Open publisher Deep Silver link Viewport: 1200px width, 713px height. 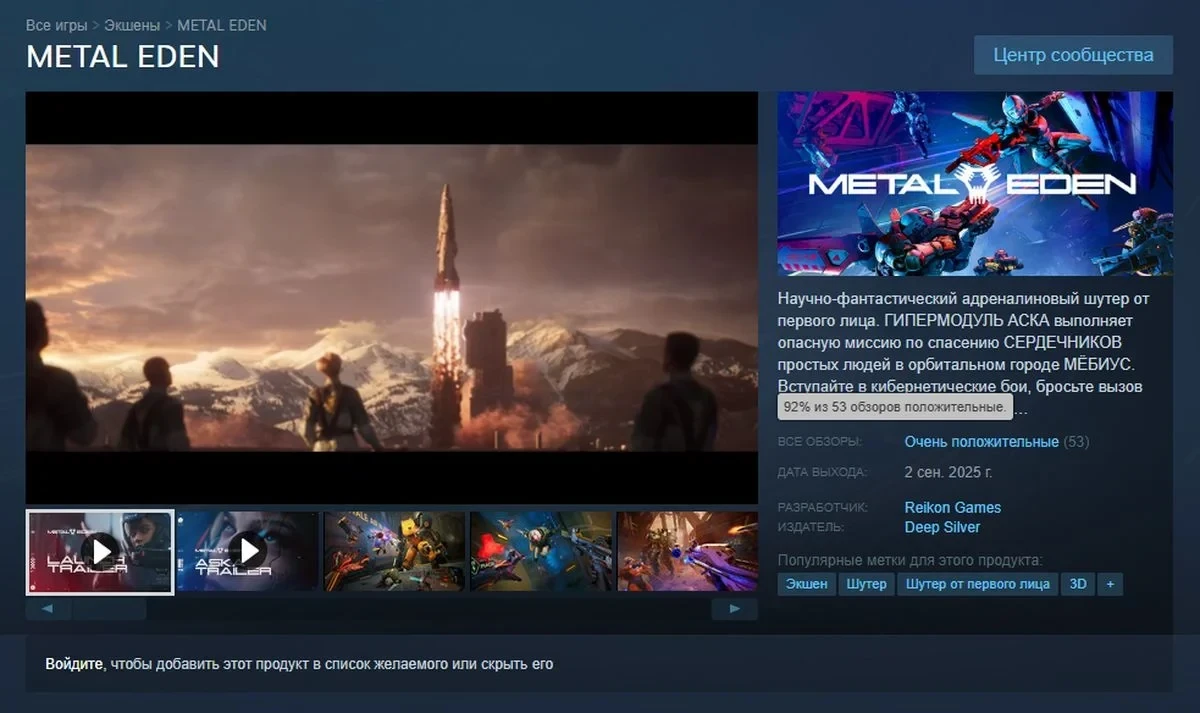pos(942,527)
